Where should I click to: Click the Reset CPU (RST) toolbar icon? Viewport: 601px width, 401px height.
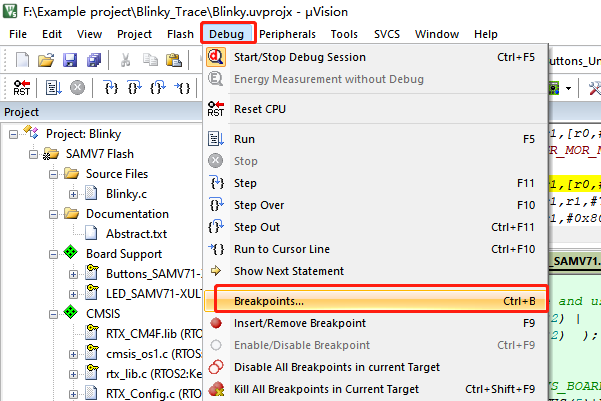pos(21,88)
